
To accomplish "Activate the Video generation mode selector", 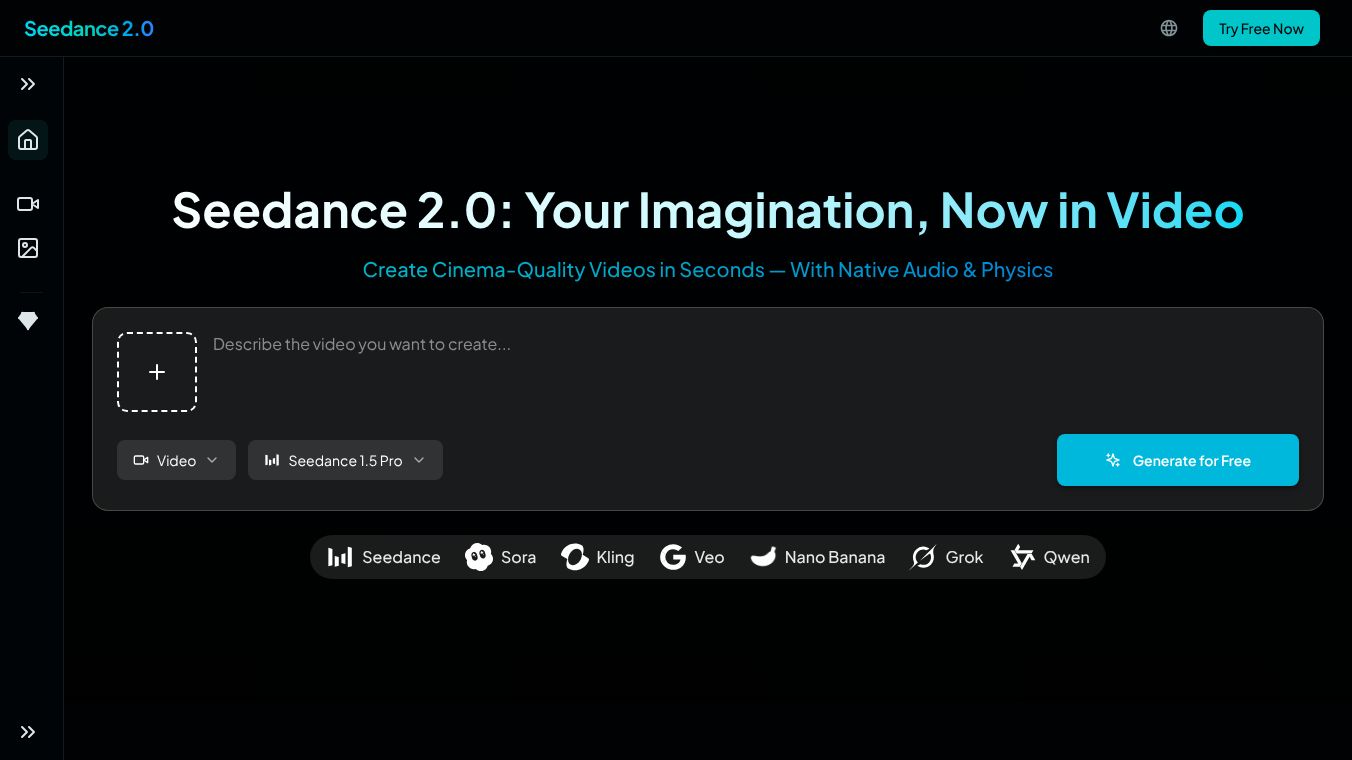I will click(x=176, y=460).
